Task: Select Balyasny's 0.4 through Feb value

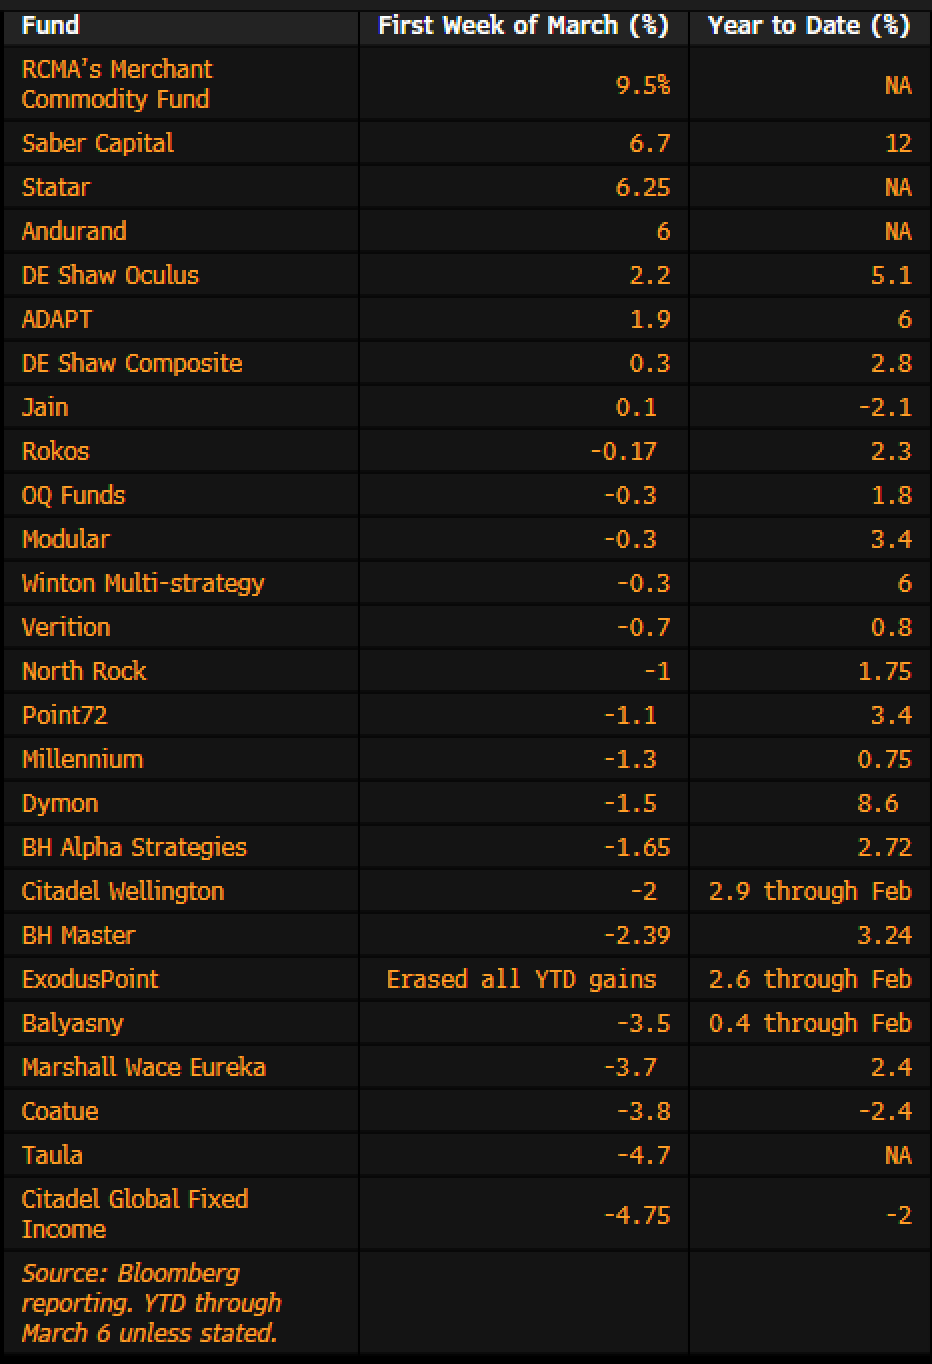Action: pos(810,1023)
